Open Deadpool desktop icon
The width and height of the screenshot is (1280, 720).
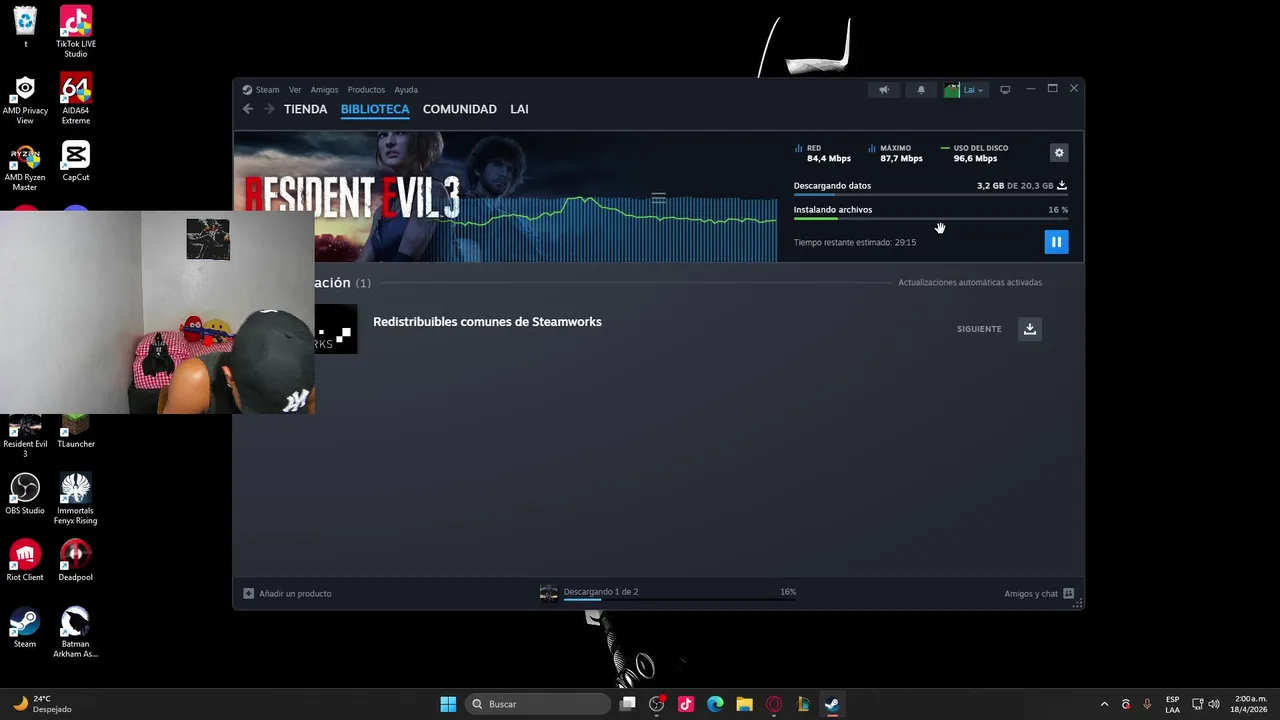pyautogui.click(x=76, y=561)
